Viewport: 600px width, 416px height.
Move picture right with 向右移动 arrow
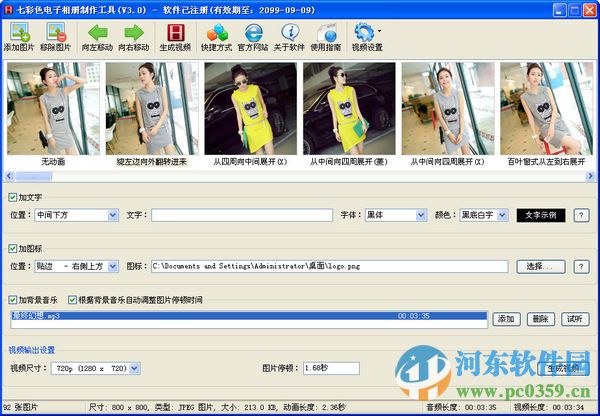[134, 37]
